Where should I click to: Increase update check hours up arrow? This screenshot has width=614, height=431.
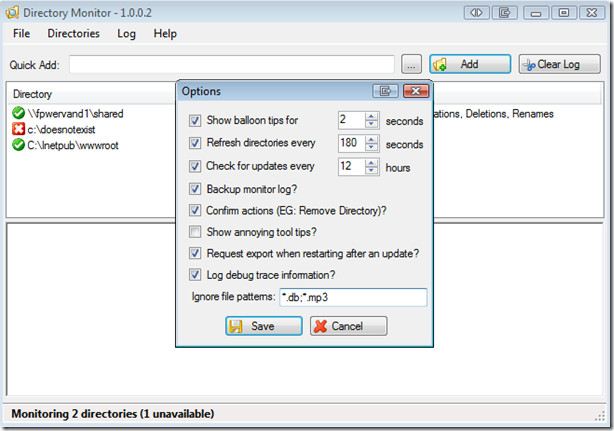371,162
